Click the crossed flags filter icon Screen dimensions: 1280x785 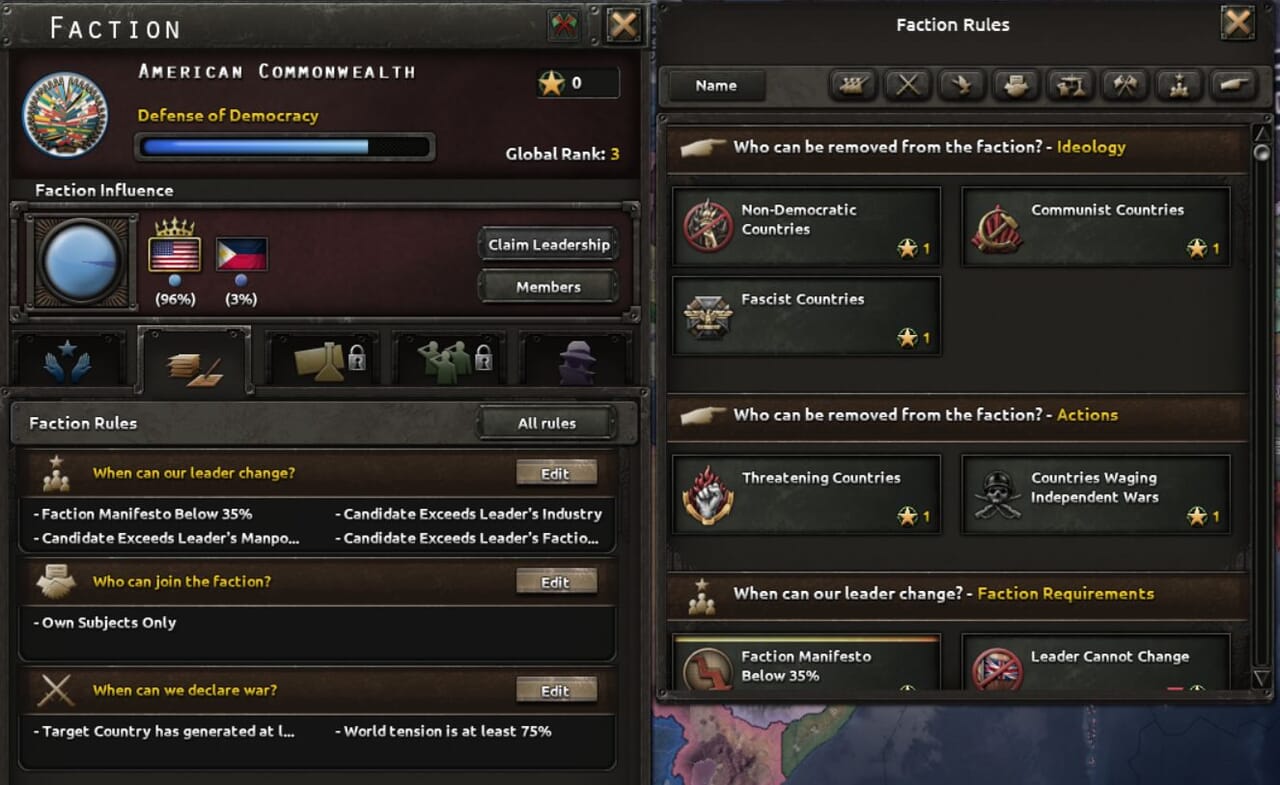coord(1124,86)
